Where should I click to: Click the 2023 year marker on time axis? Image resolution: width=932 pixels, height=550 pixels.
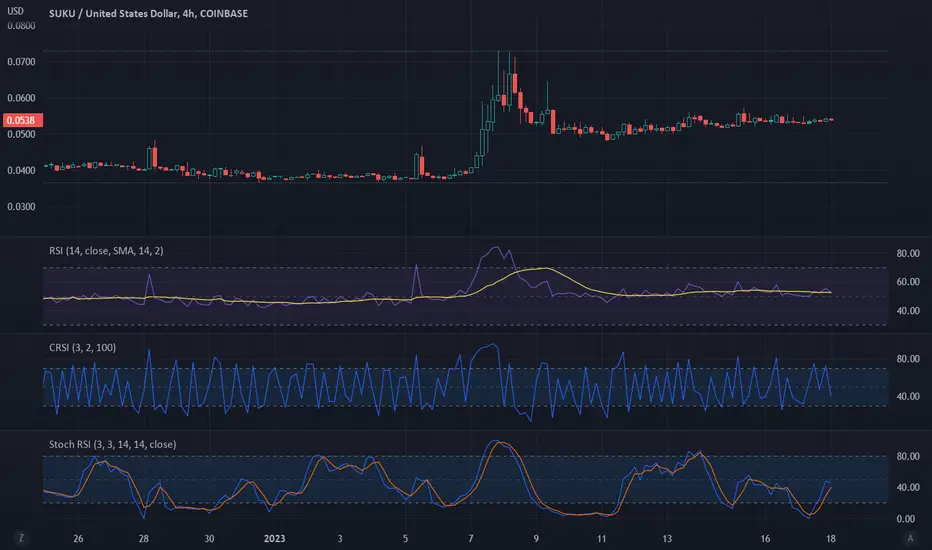coord(275,539)
